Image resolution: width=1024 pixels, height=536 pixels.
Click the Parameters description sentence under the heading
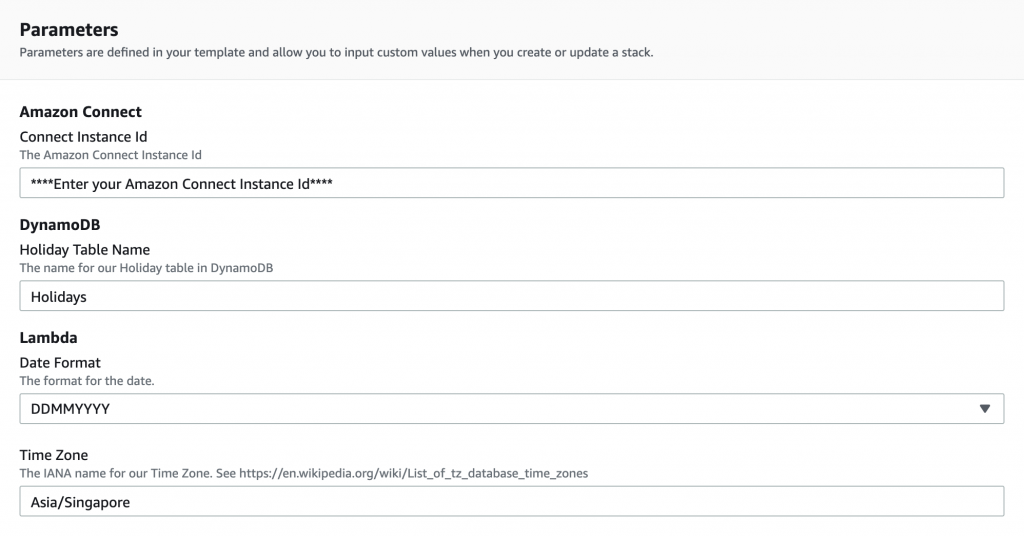336,52
